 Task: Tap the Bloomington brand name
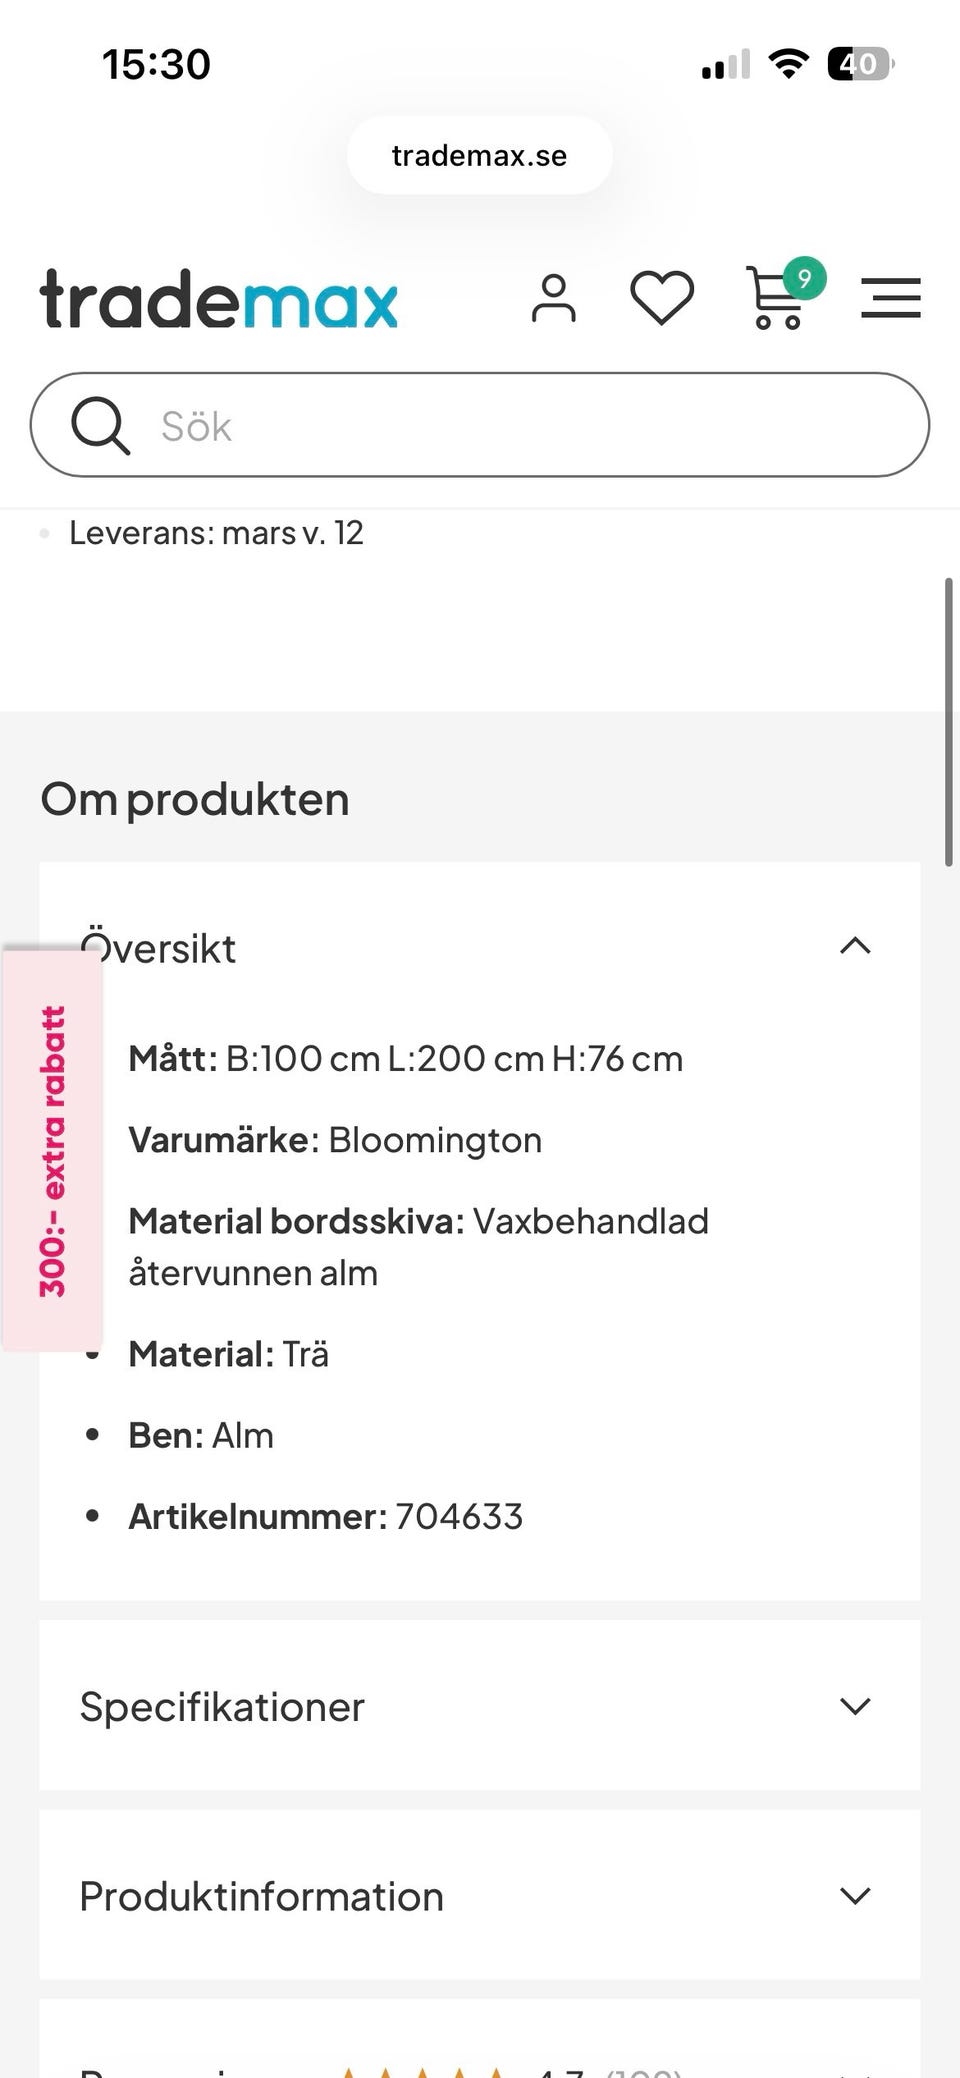click(x=435, y=1140)
